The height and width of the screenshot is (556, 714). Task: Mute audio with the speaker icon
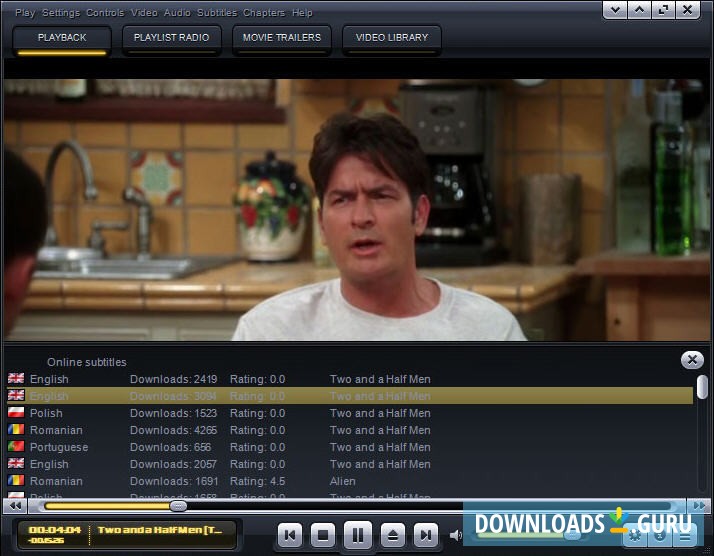coord(455,535)
